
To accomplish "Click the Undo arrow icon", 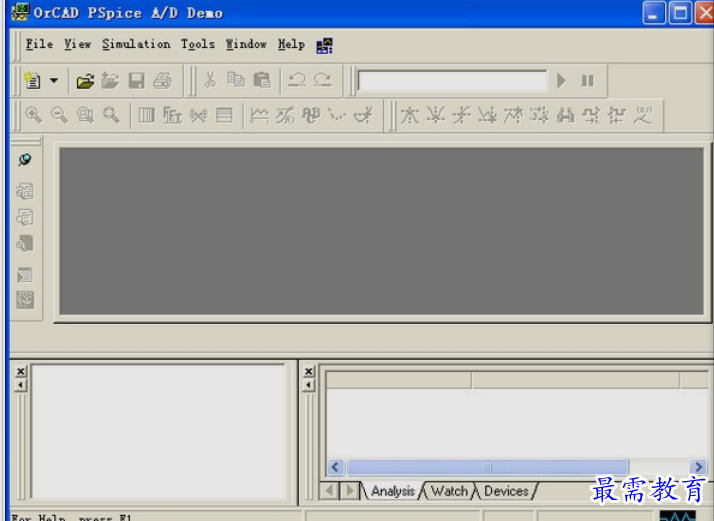I will 297,80.
